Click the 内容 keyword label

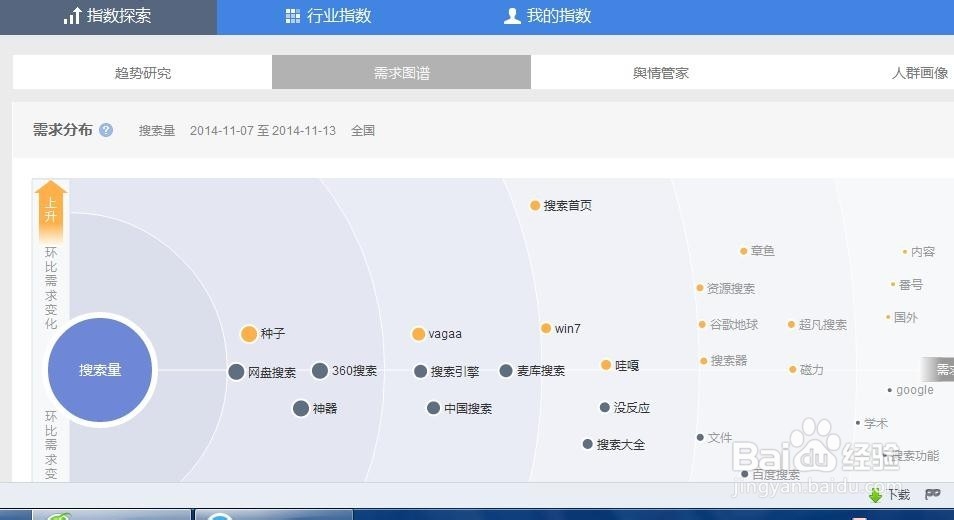point(922,251)
